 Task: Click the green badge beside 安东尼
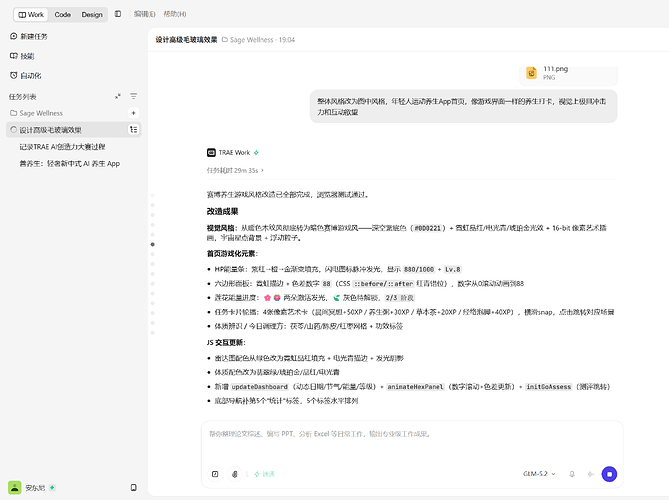(52, 488)
